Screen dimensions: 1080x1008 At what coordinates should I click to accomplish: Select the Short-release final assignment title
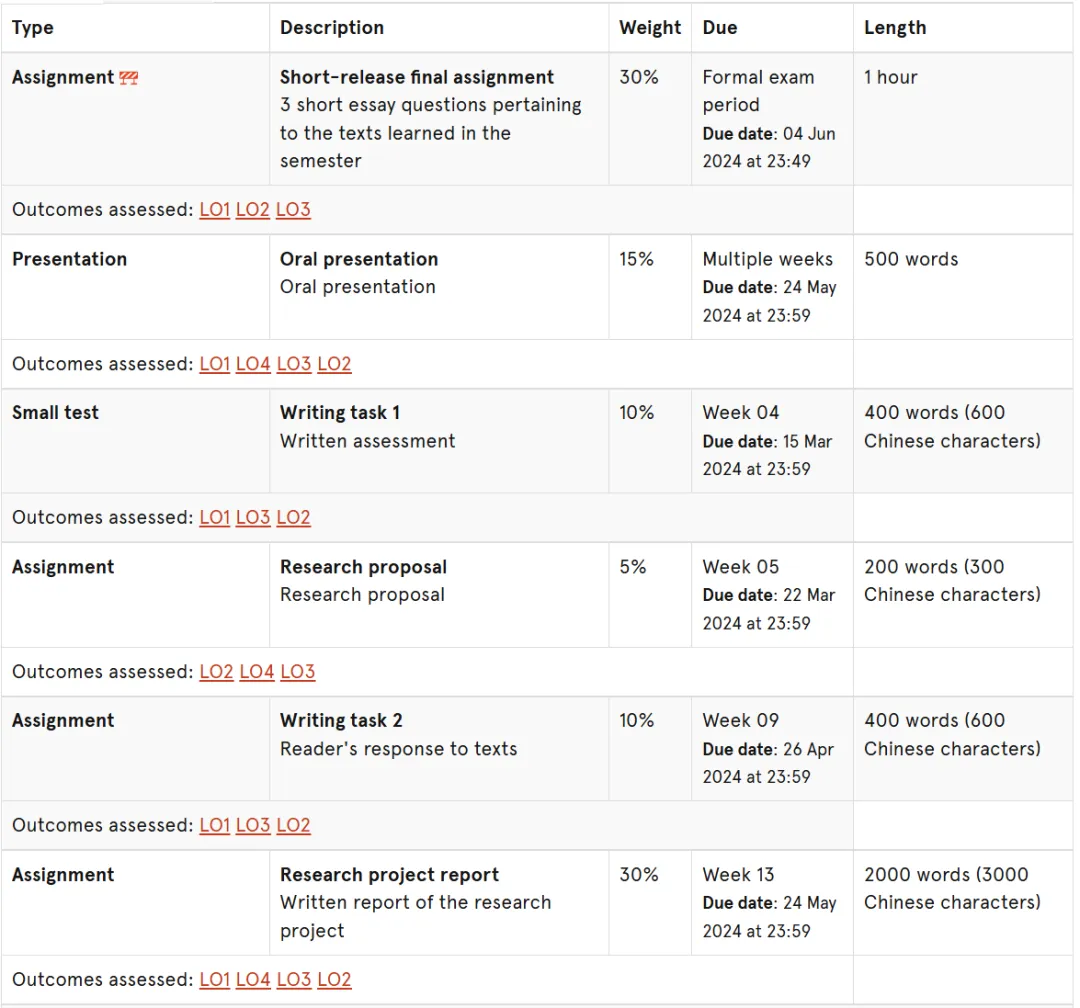point(417,77)
